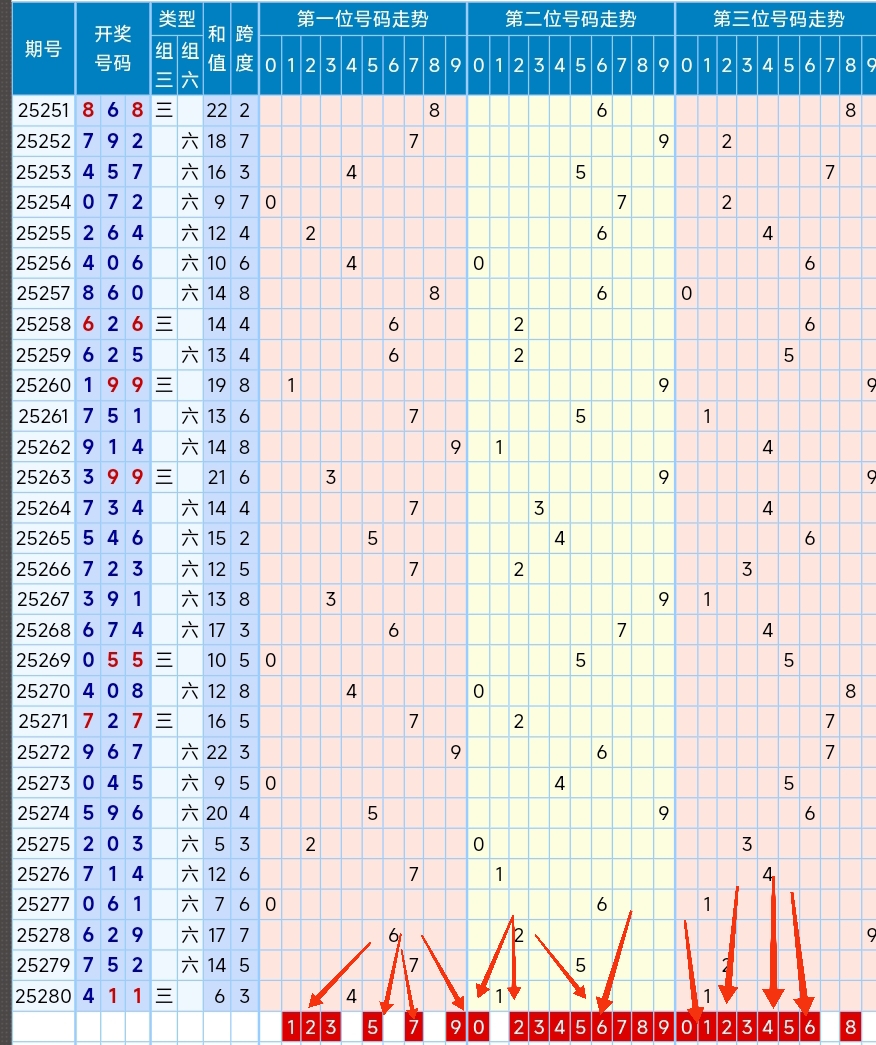
Task: Click period number 25251
Action: click(x=43, y=110)
